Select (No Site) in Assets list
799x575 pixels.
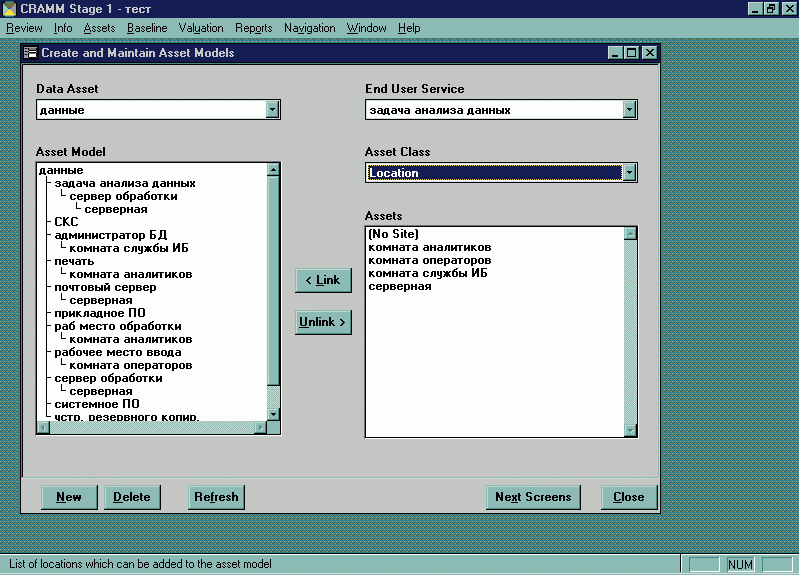click(x=393, y=234)
